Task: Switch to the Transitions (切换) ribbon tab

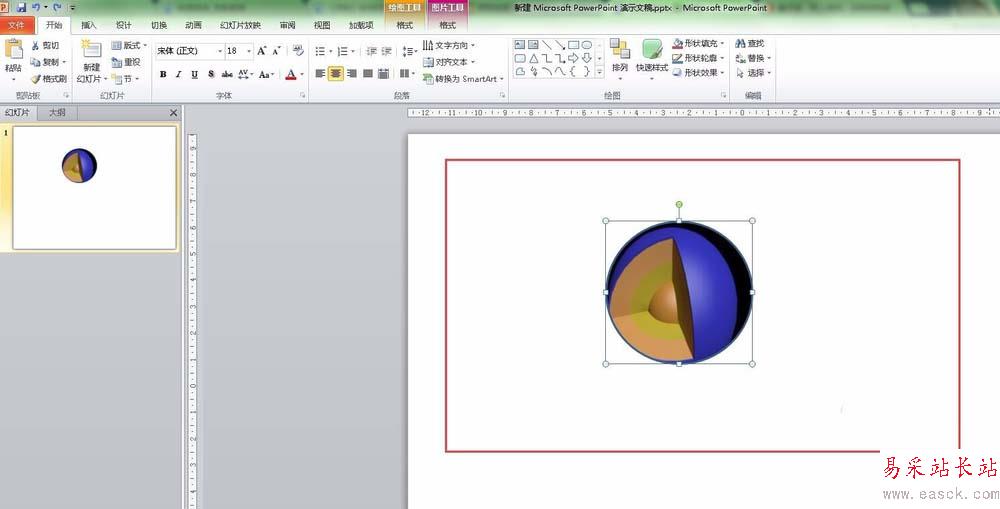Action: point(159,25)
